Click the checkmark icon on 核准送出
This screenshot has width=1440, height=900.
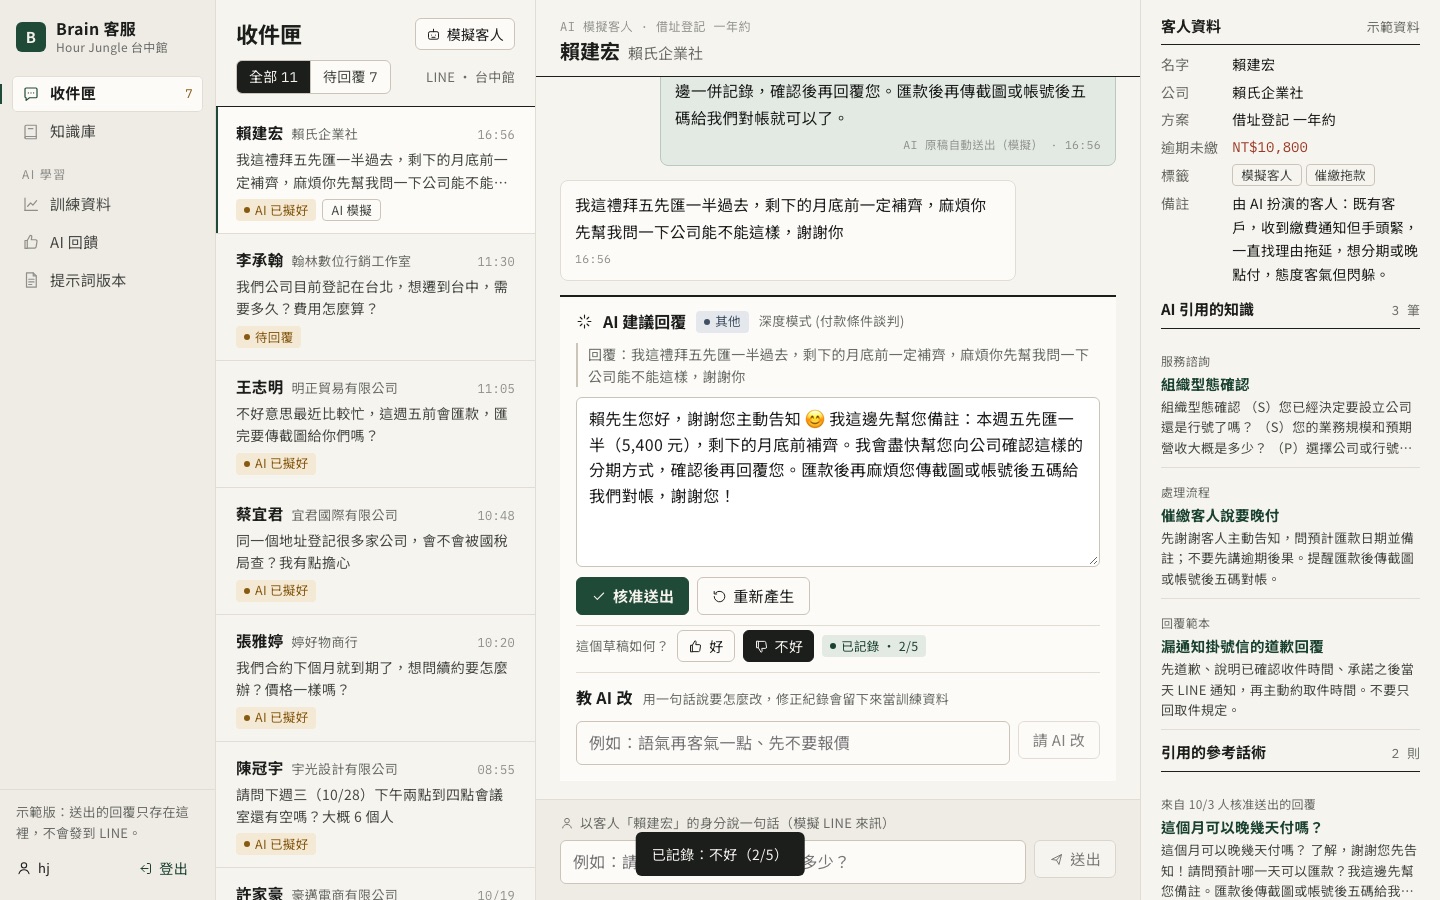click(598, 596)
